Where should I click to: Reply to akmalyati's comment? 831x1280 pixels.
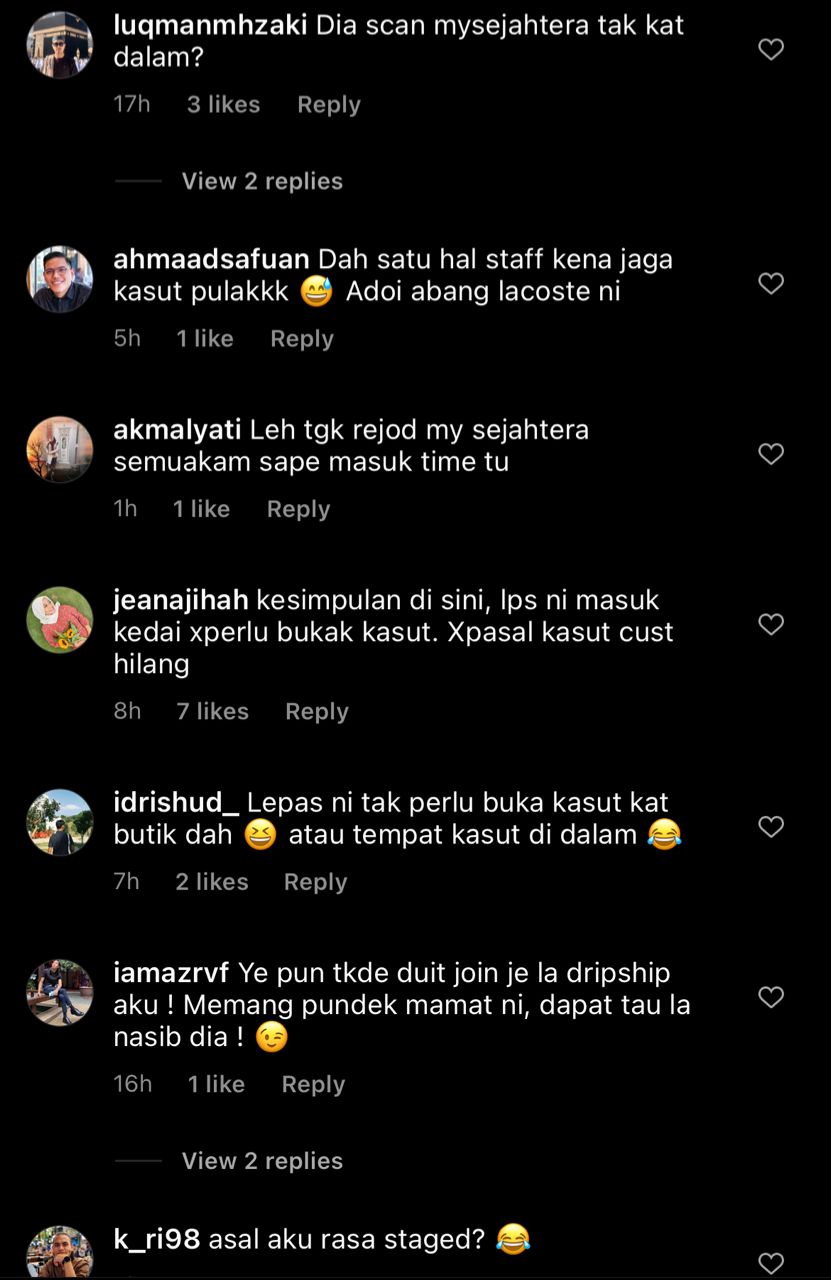click(x=298, y=509)
